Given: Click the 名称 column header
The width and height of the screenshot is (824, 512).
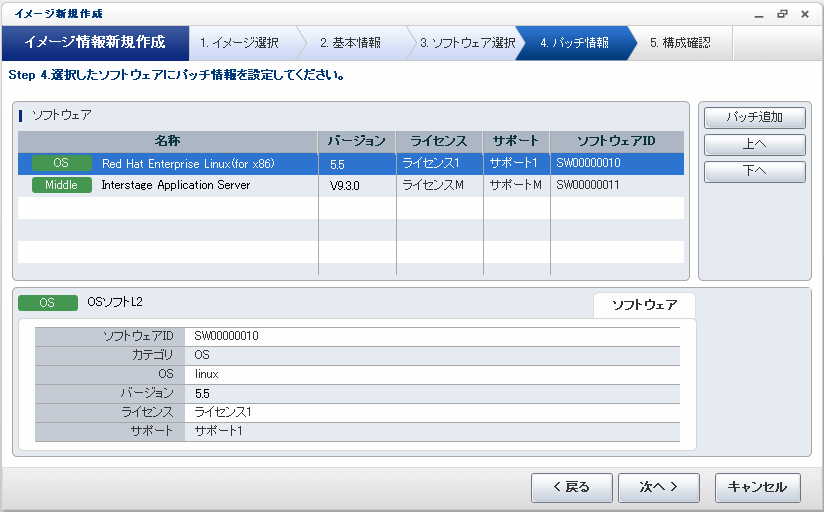Looking at the screenshot, I should tap(168, 141).
